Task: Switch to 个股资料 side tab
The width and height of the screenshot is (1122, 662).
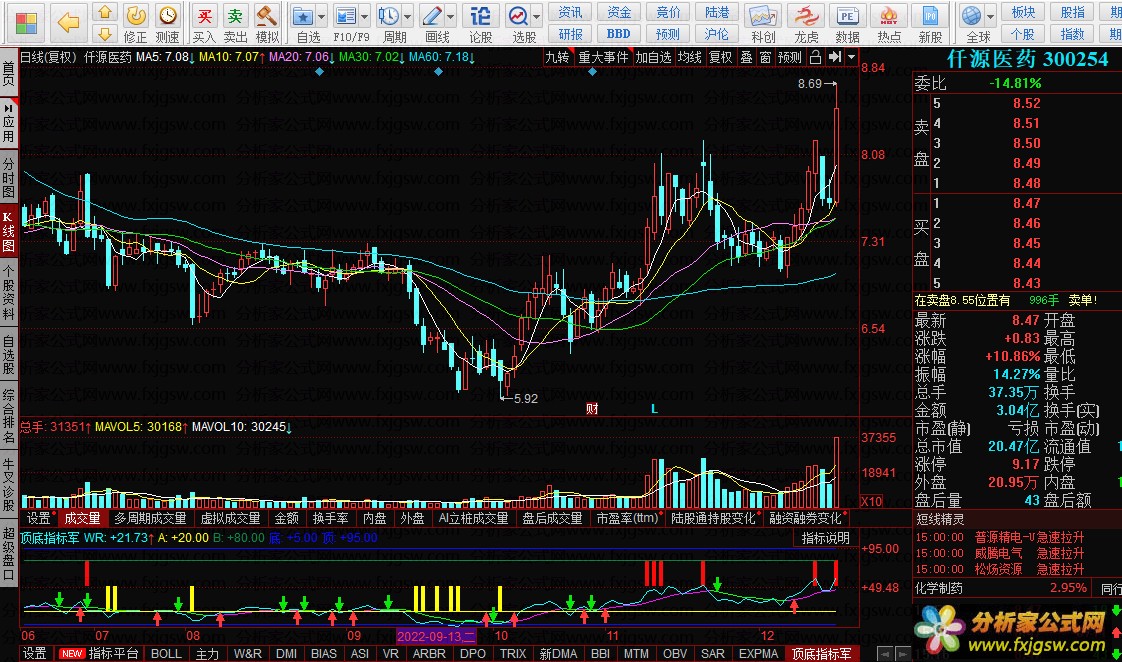Action: (x=9, y=293)
